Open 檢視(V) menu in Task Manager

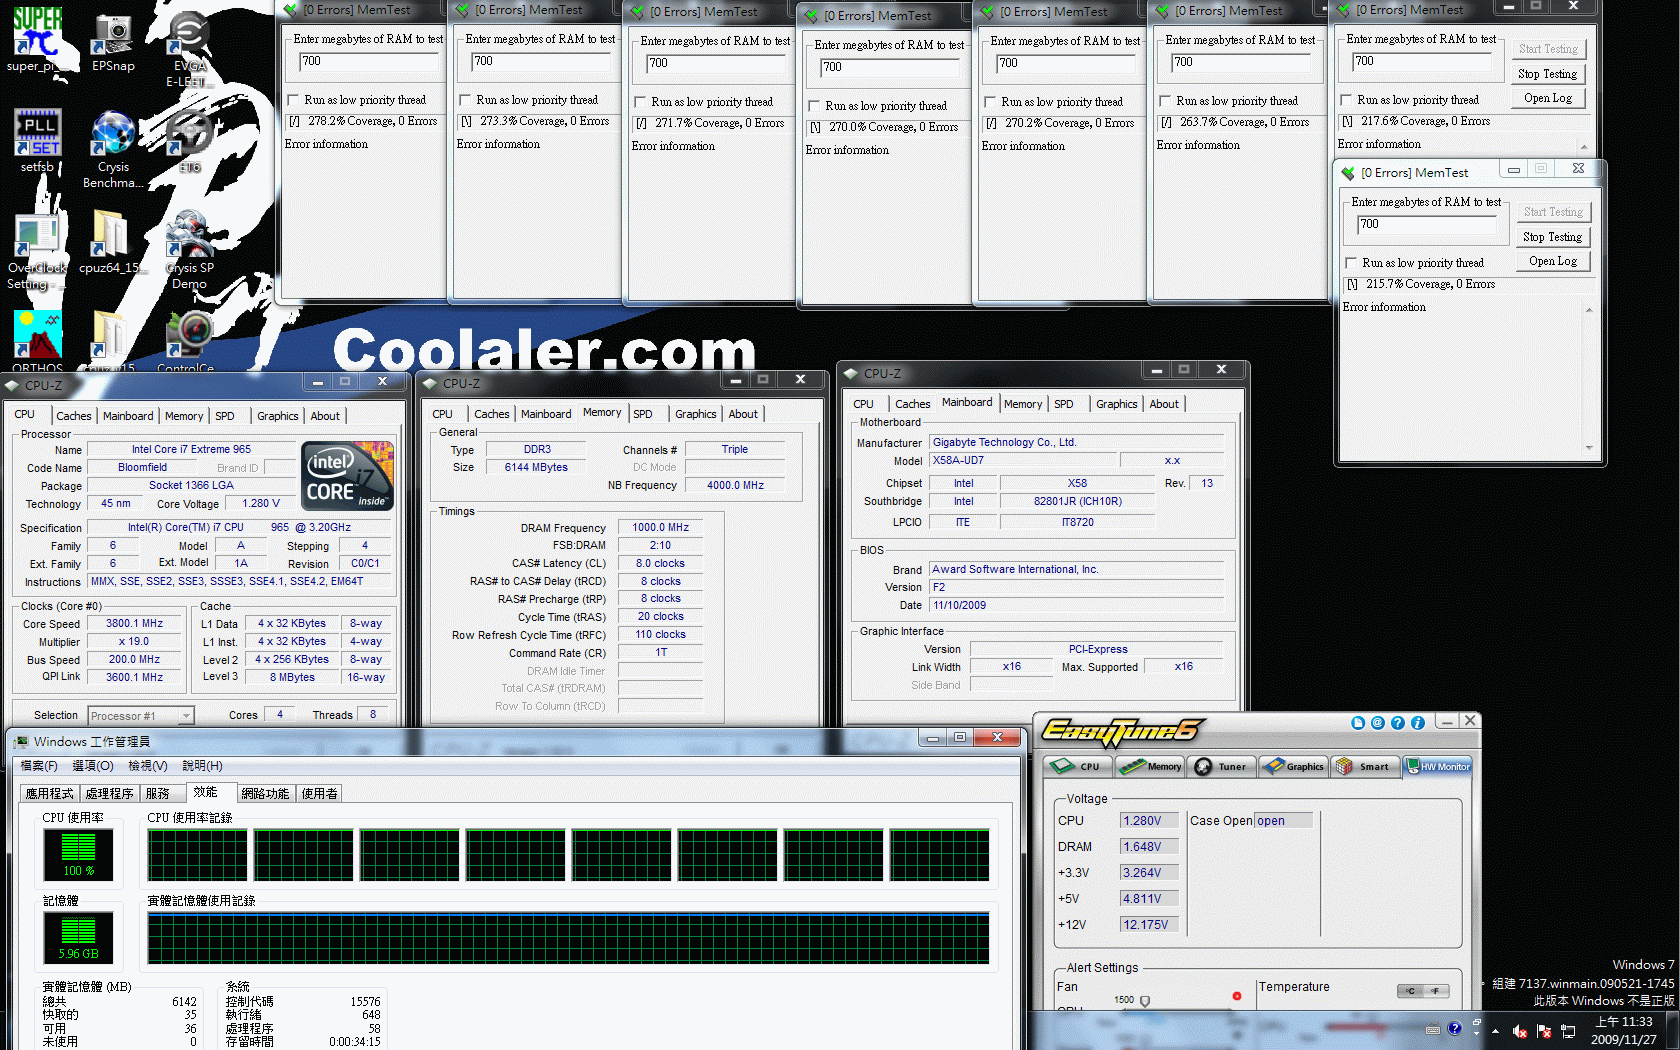(x=148, y=766)
